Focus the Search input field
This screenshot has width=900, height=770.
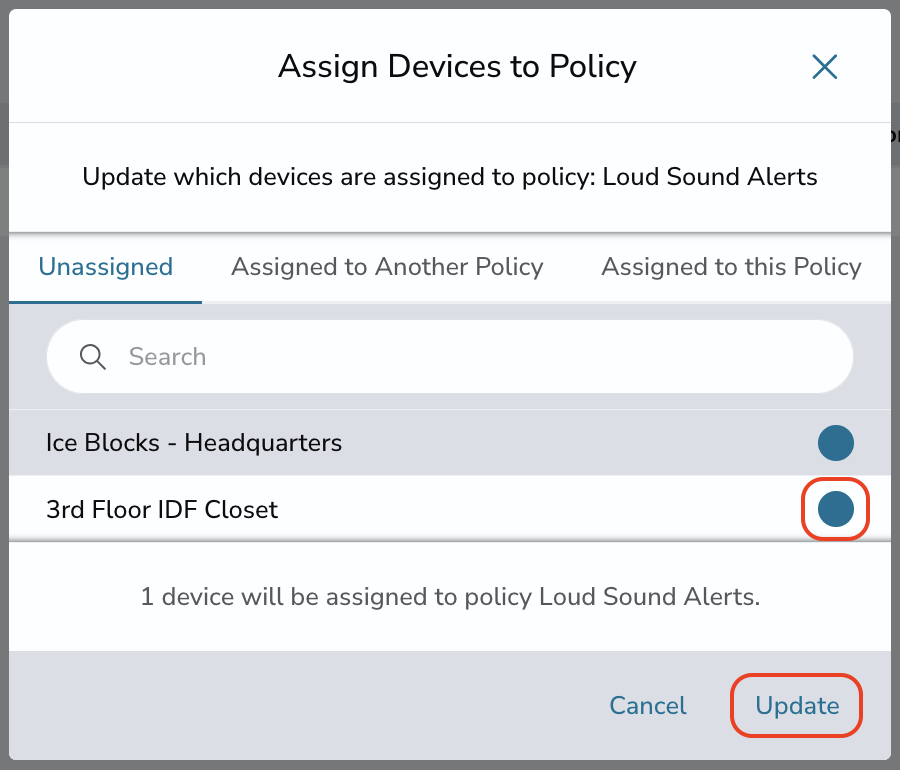pos(450,357)
